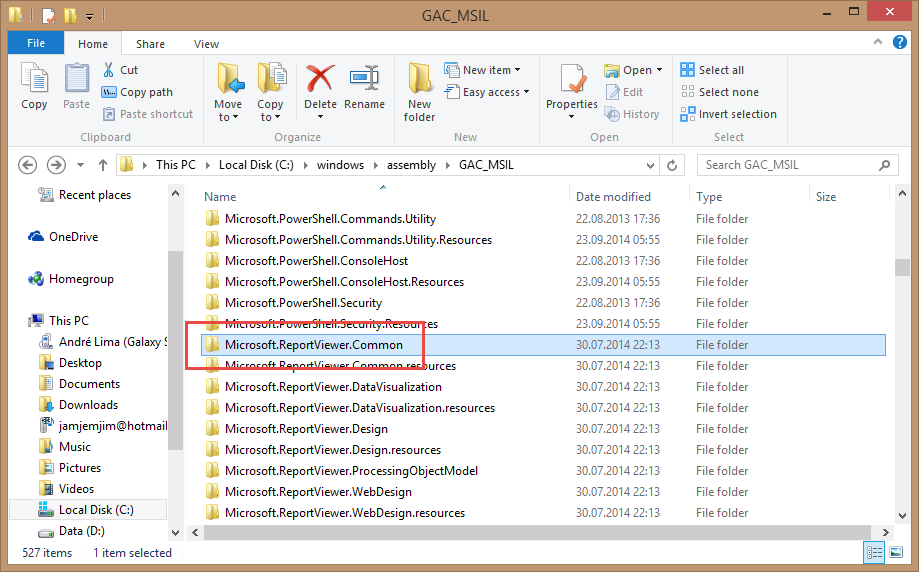
Task: Sort by Size column header
Action: (826, 197)
